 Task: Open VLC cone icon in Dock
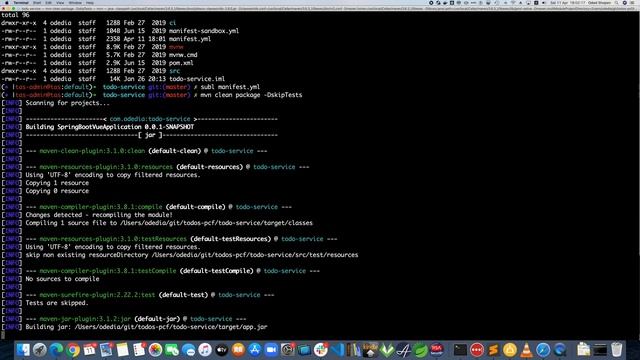[x=527, y=349]
